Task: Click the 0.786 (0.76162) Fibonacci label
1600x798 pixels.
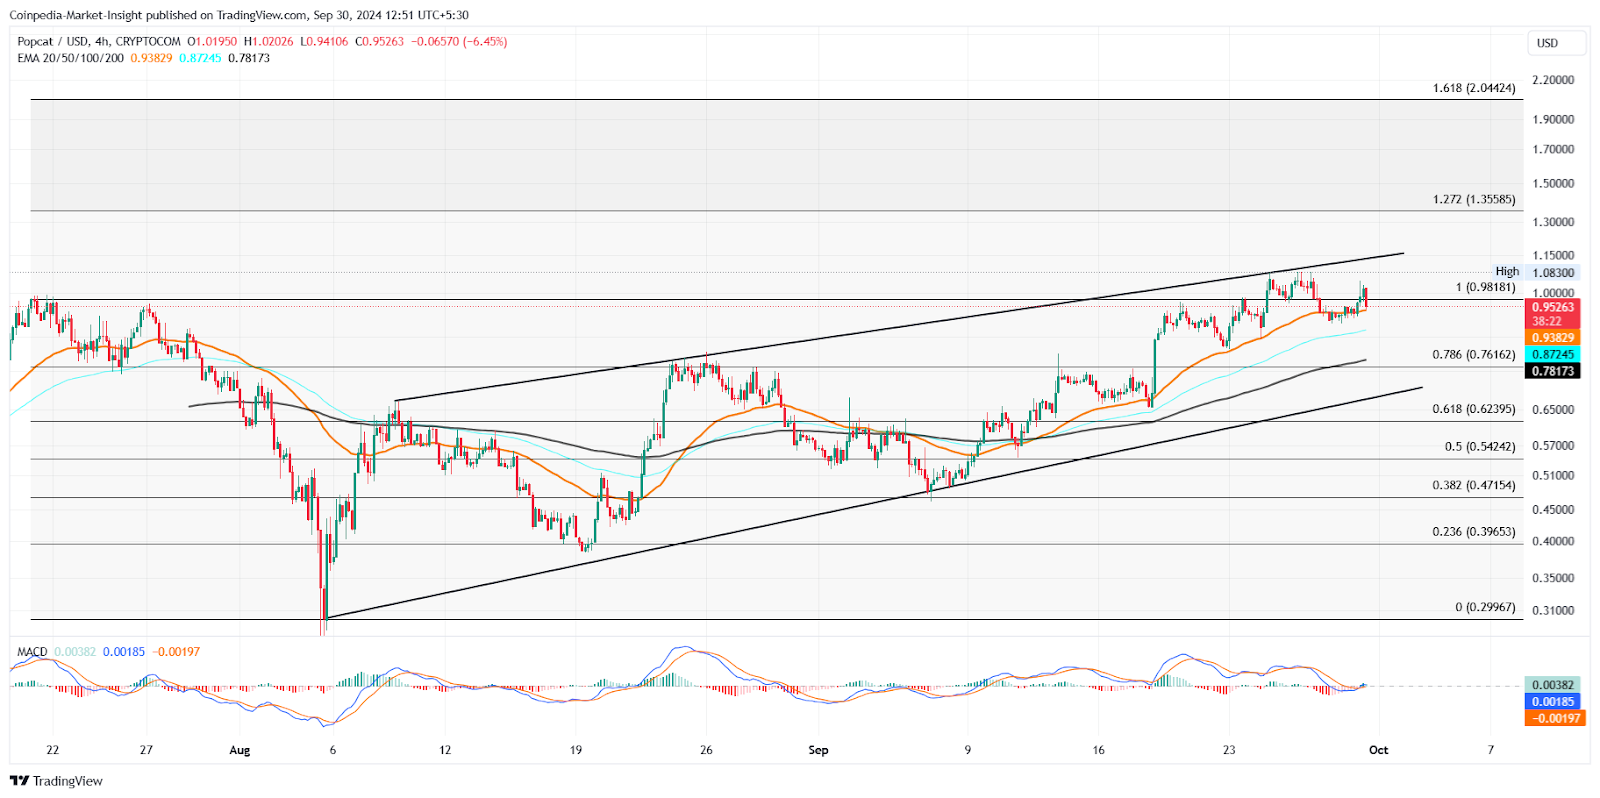Action: pyautogui.click(x=1474, y=355)
